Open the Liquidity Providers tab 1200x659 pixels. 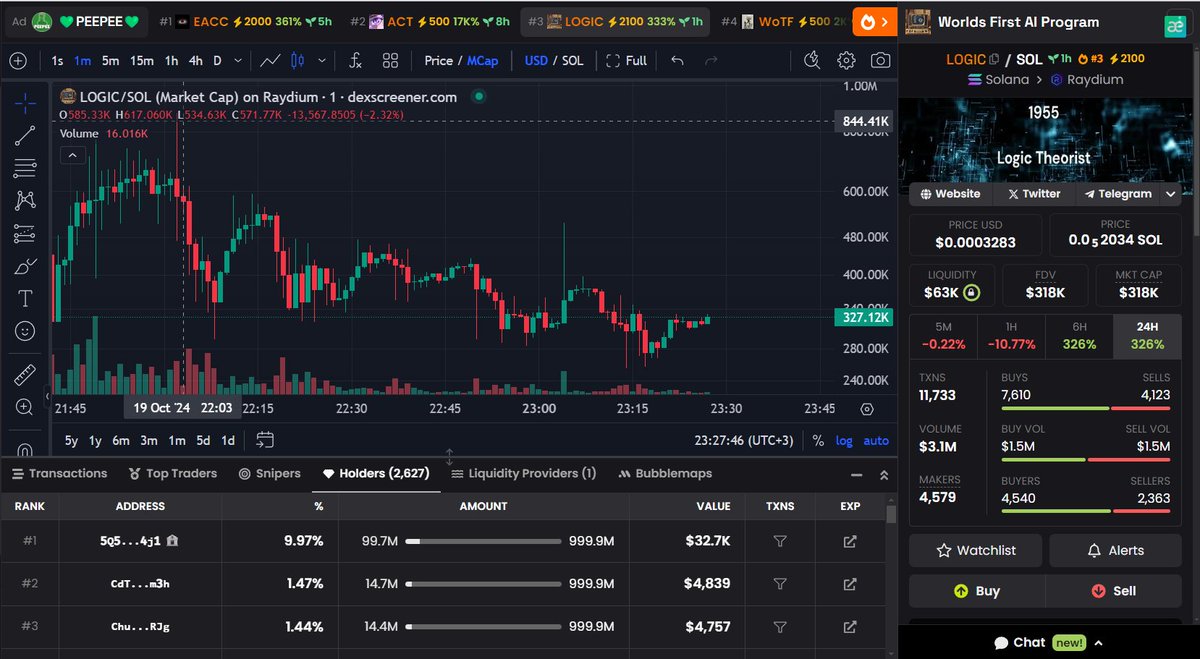524,474
